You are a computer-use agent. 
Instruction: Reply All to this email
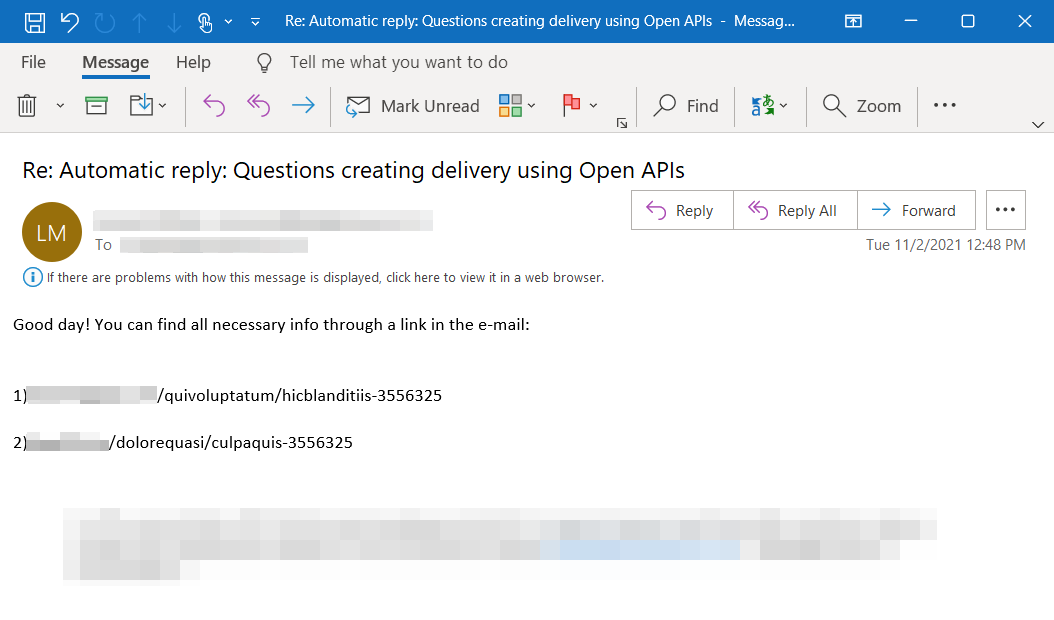tap(795, 210)
